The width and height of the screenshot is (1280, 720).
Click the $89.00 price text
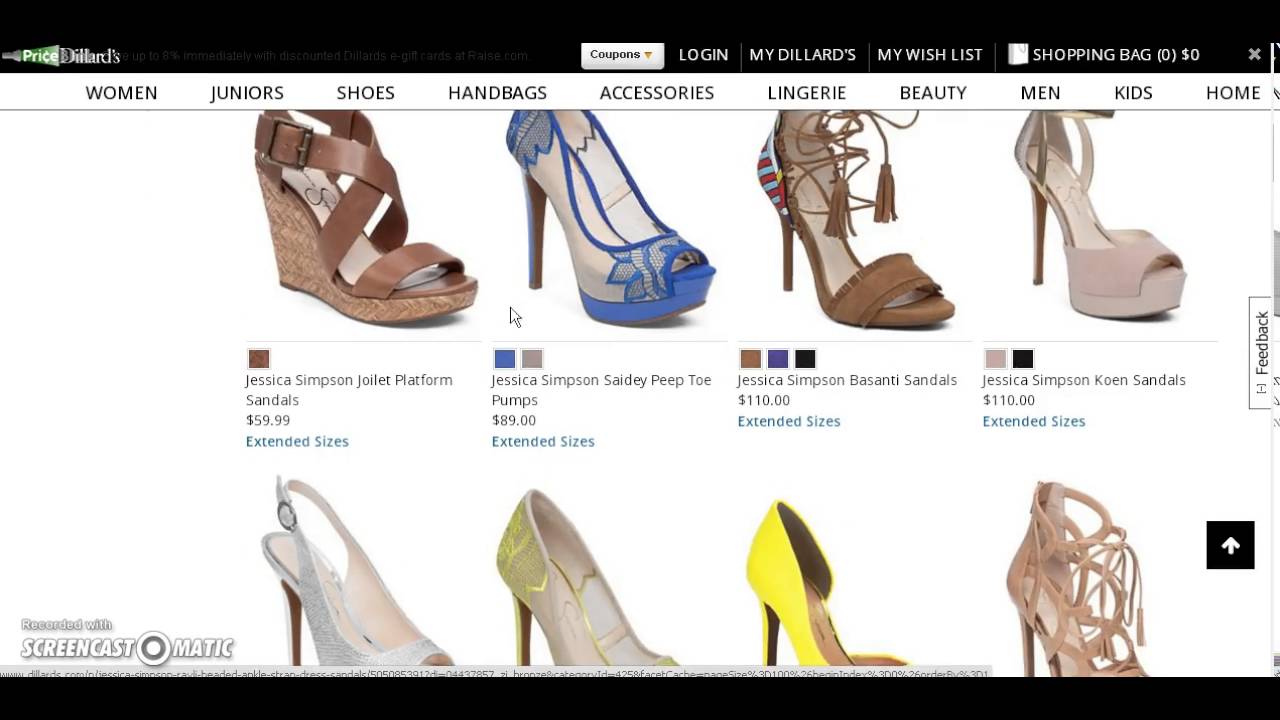click(514, 420)
